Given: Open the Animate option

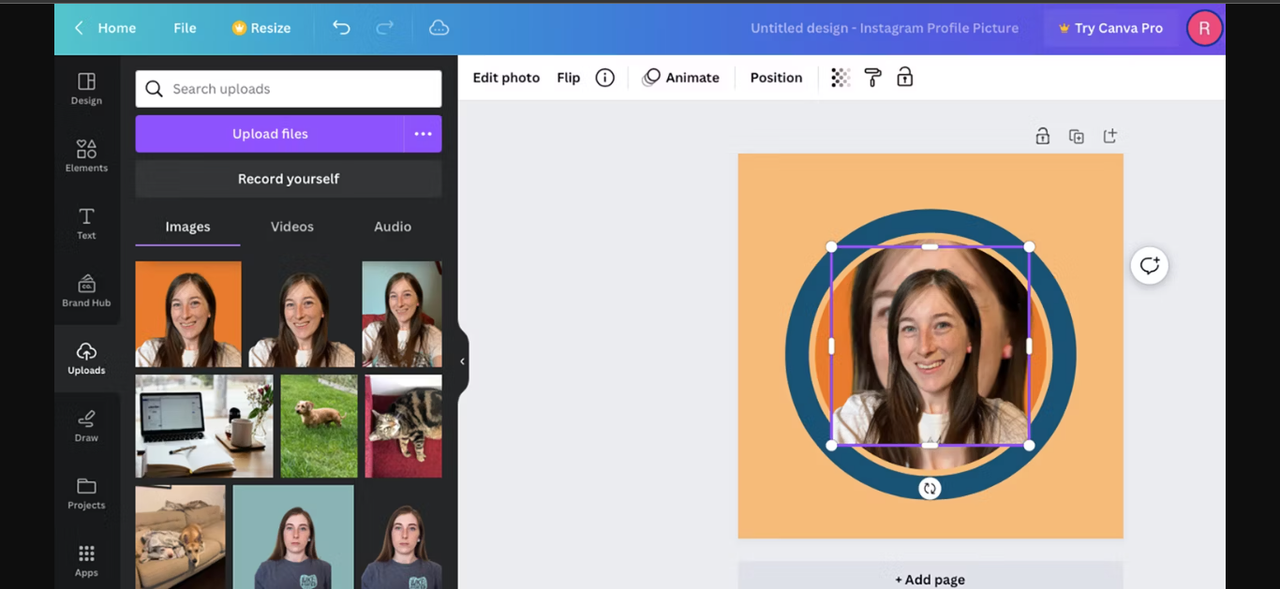Looking at the screenshot, I should 681,77.
